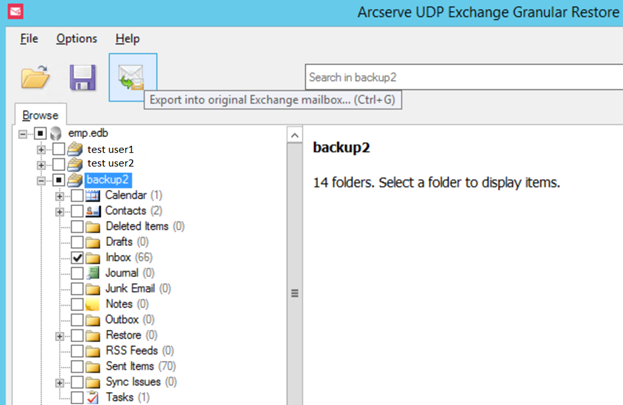Image resolution: width=623 pixels, height=405 pixels.
Task: Expand the Sync Issues folder
Action: tap(59, 383)
